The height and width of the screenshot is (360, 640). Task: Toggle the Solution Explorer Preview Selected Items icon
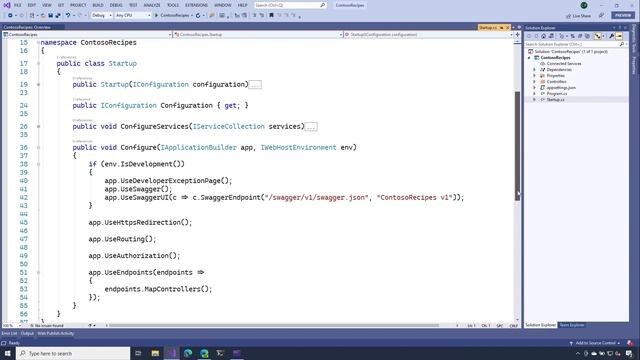tap(619, 36)
